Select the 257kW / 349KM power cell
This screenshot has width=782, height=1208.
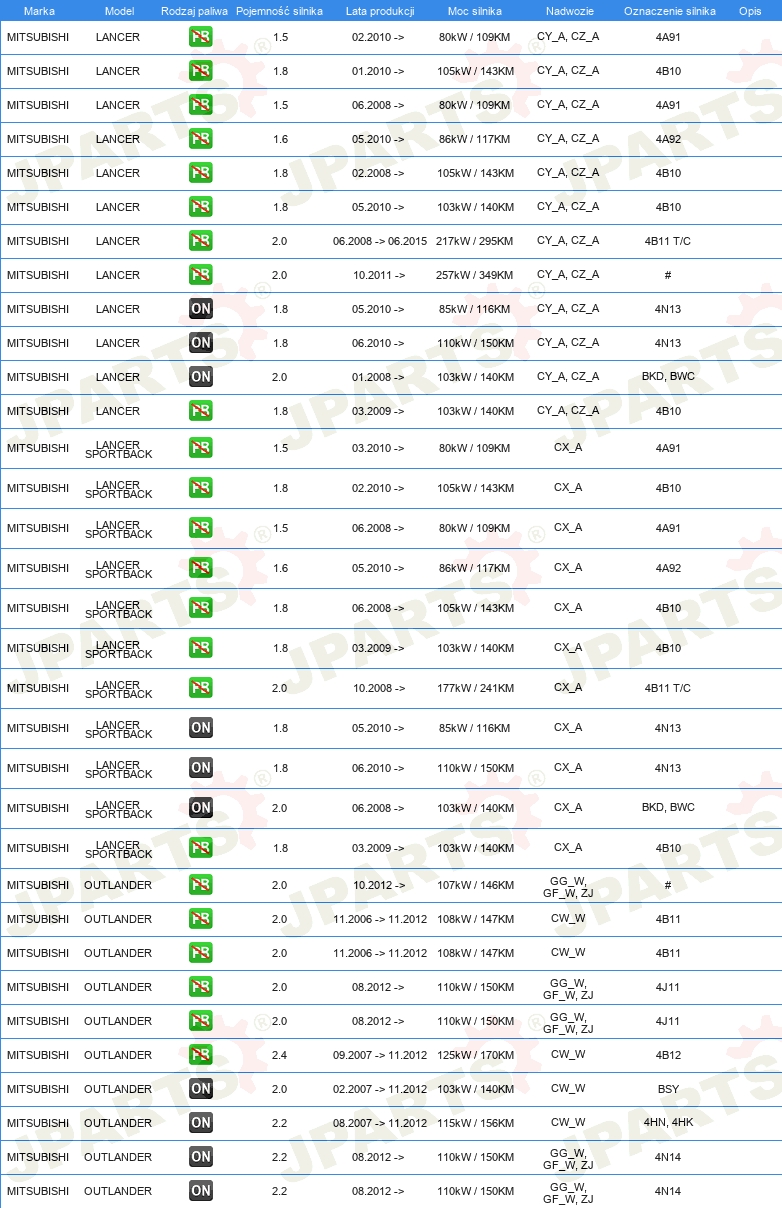click(x=475, y=275)
